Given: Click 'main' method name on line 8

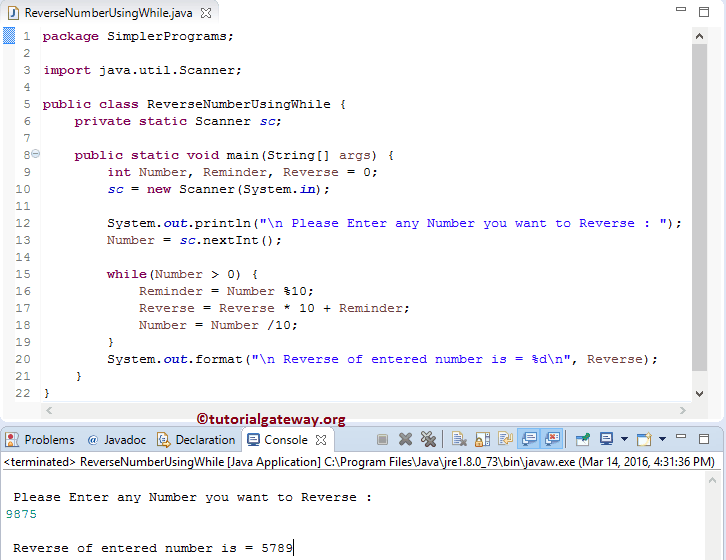Looking at the screenshot, I should pos(242,155).
